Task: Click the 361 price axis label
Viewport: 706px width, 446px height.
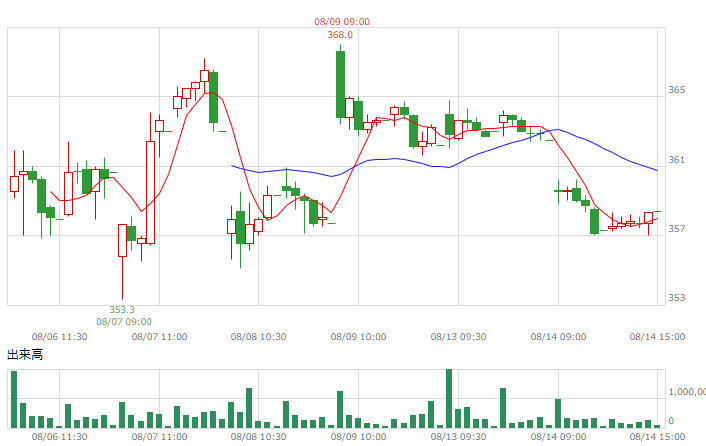Action: click(677, 160)
